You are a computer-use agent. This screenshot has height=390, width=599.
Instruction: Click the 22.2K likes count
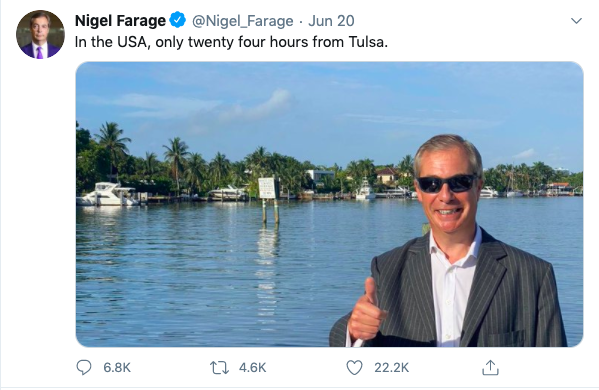392,367
